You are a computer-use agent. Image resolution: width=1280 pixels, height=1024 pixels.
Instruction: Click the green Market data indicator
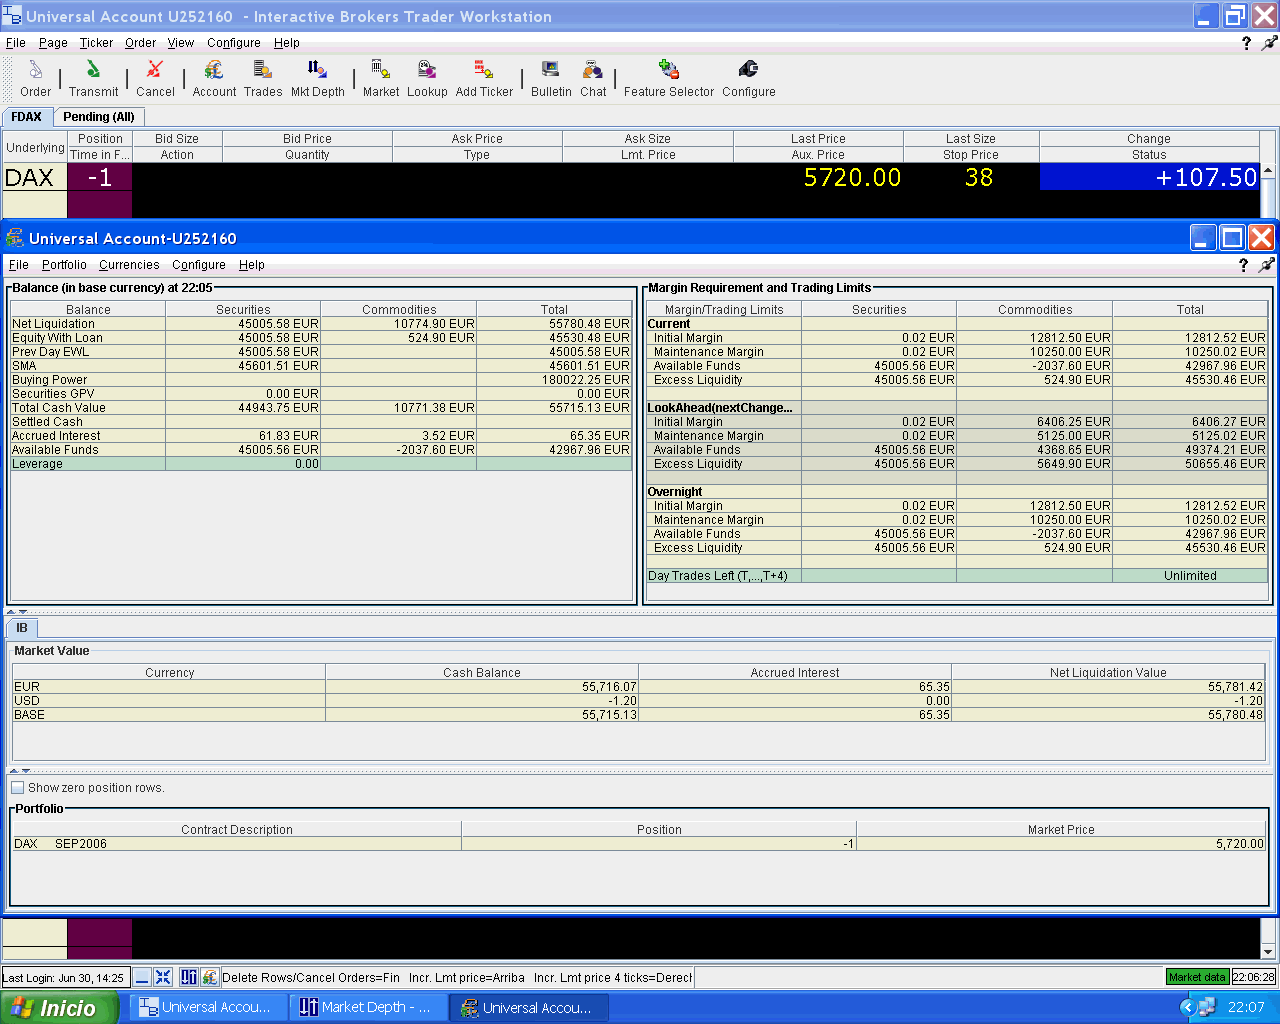(x=1197, y=977)
